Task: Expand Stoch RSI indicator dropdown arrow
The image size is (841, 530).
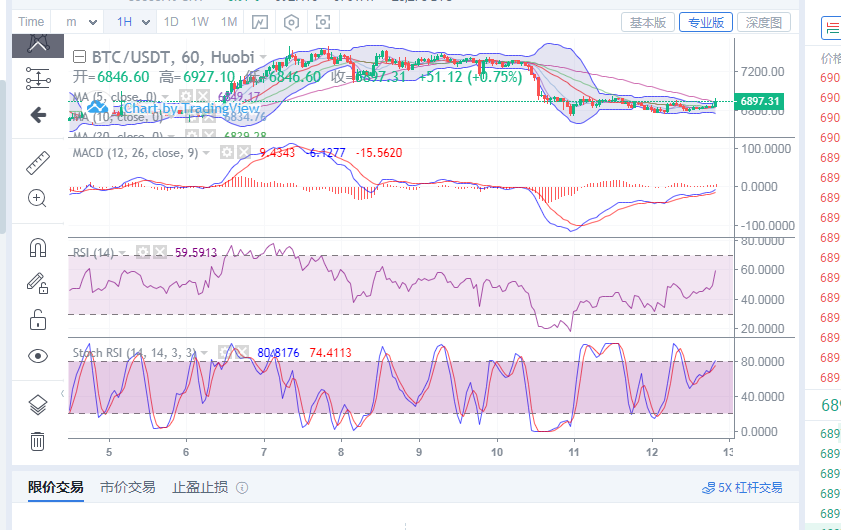Action: click(x=204, y=353)
